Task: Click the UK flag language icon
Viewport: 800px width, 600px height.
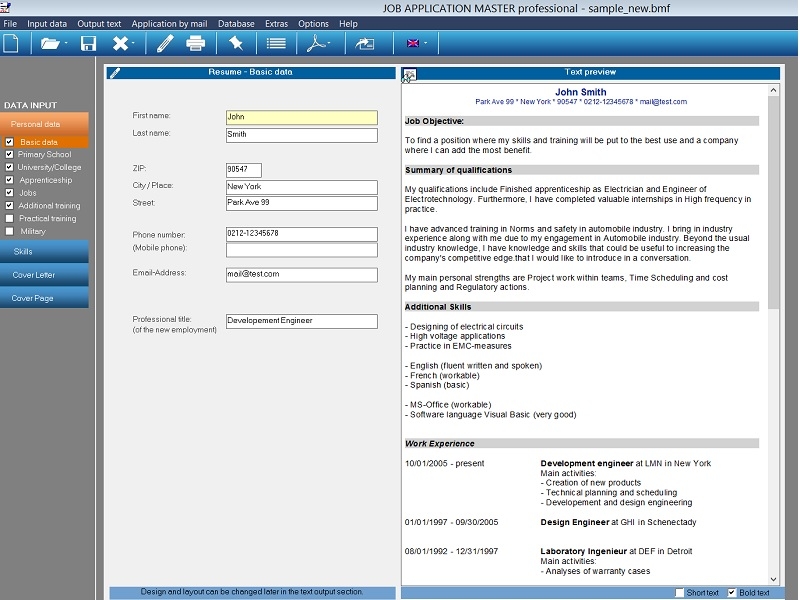Action: (413, 43)
